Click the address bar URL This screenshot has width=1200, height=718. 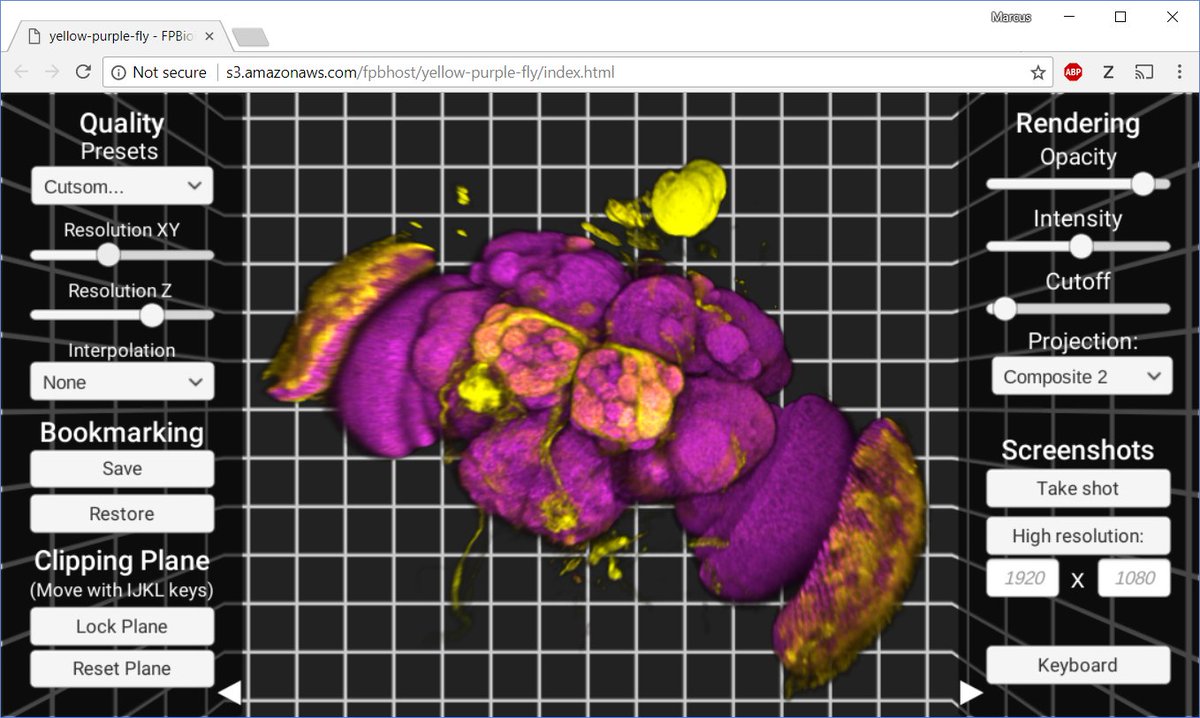421,72
